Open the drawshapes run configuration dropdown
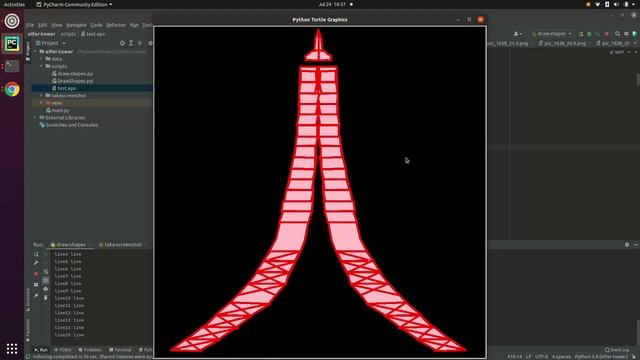 coord(551,34)
